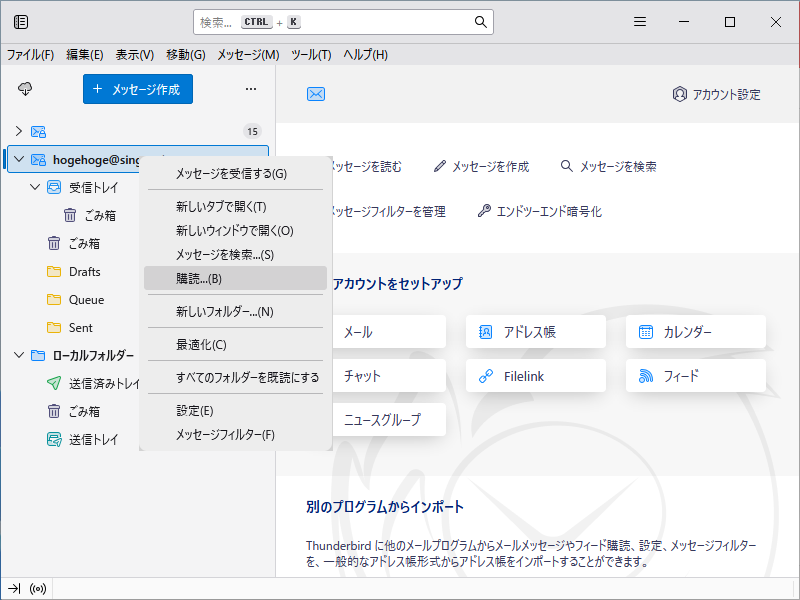Click the メッセージを検索 link
Viewport: 800px width, 600px height.
(608, 166)
